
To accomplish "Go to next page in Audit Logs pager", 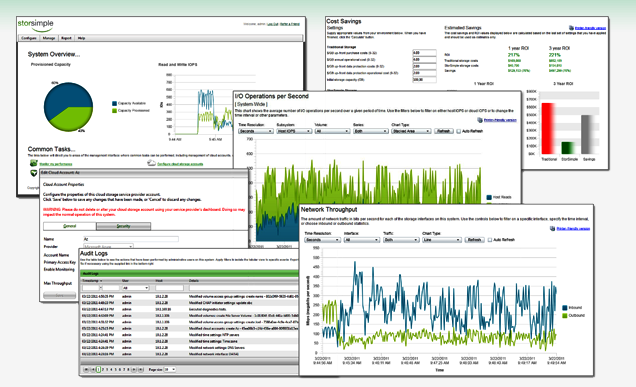I will coord(135,370).
